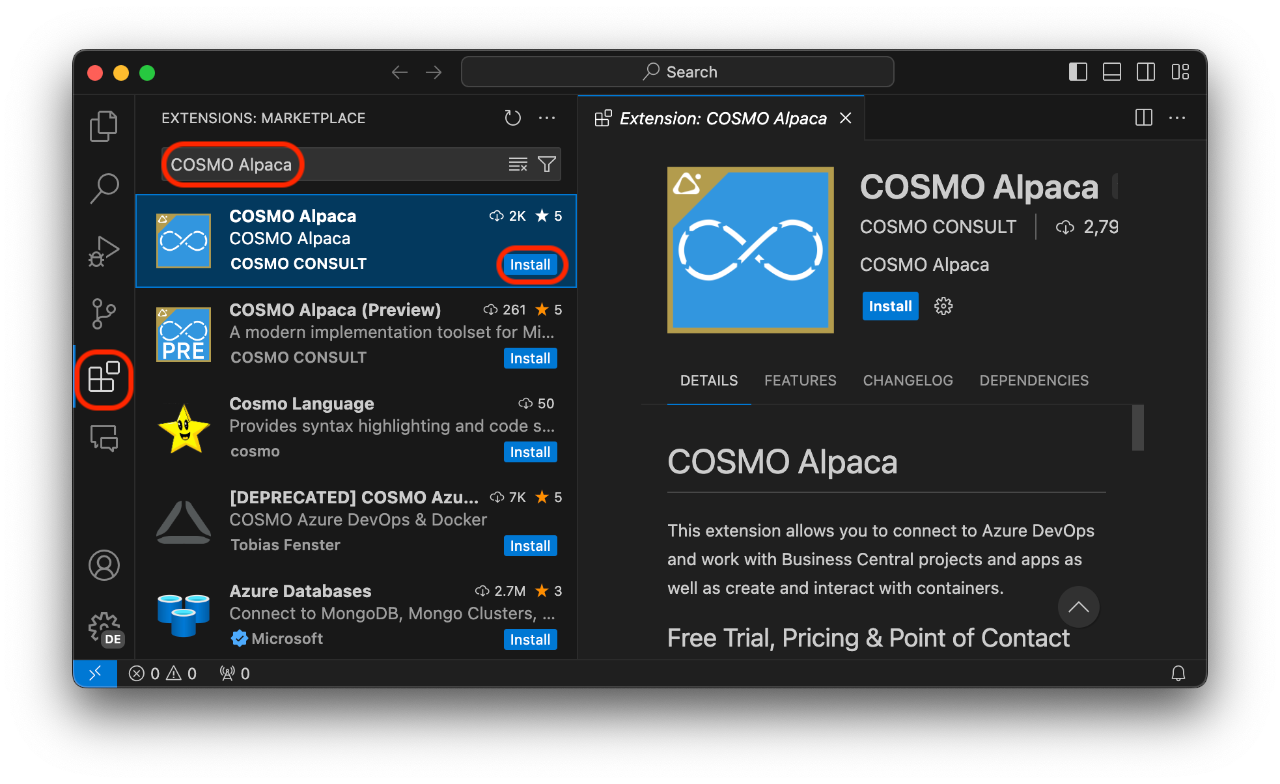Open the editor More Actions menu

[1177, 117]
